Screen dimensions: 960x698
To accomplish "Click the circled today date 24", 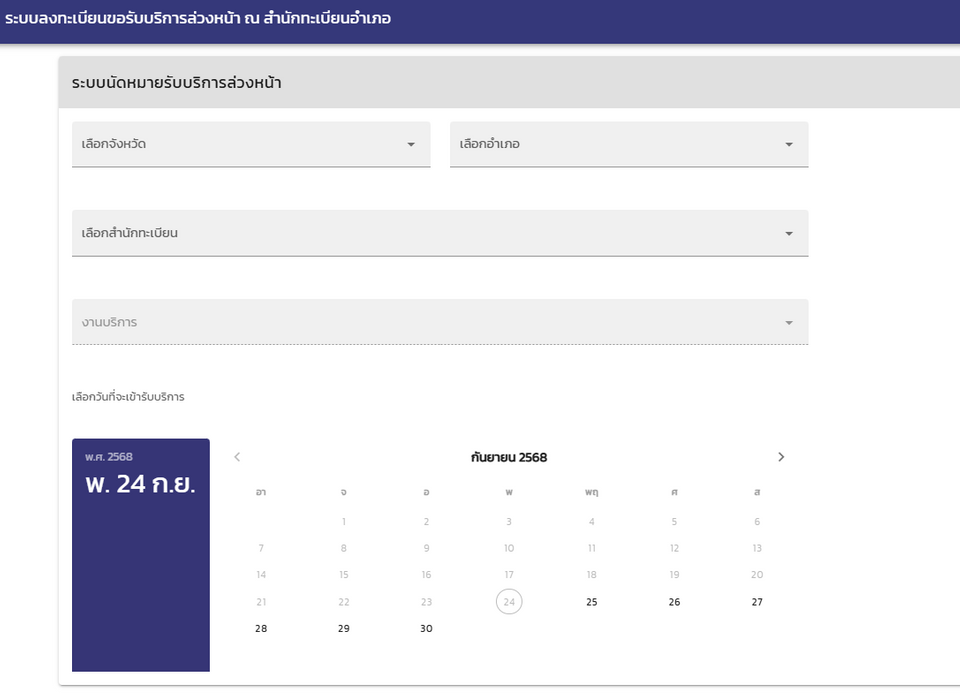I will pos(509,602).
